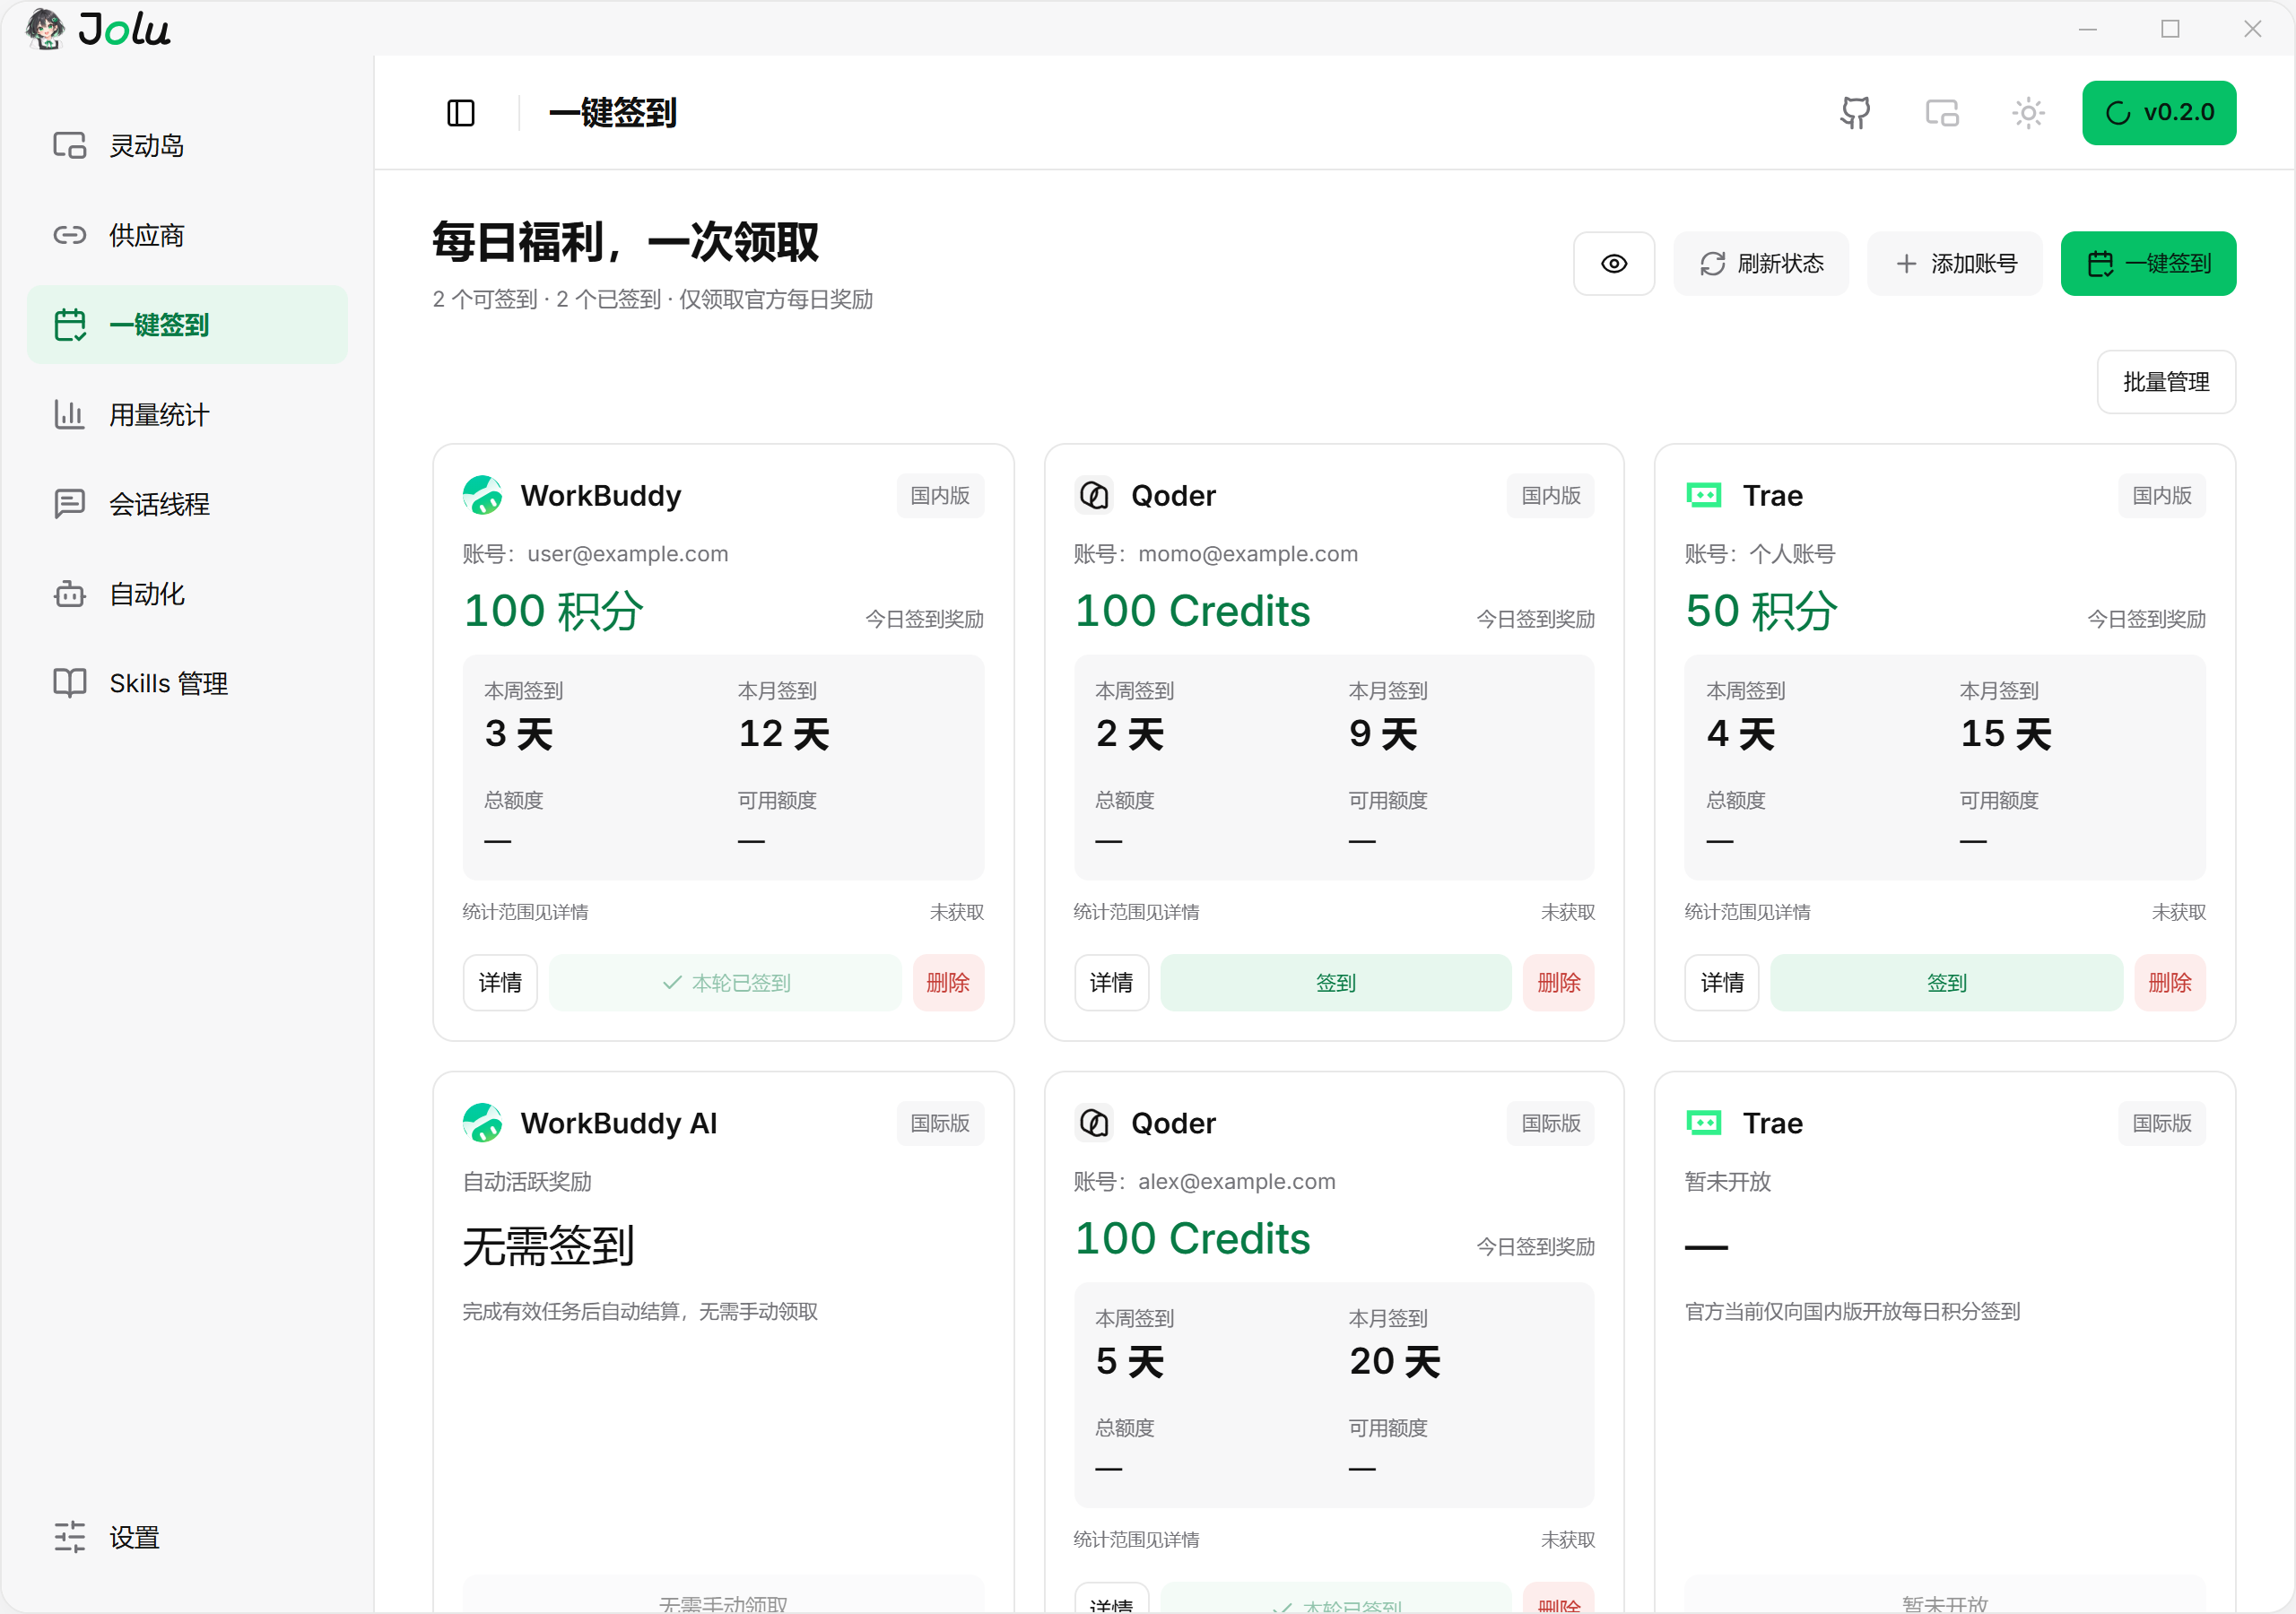Click the 50 积分 reward text
The width and height of the screenshot is (2296, 1614).
point(1762,611)
